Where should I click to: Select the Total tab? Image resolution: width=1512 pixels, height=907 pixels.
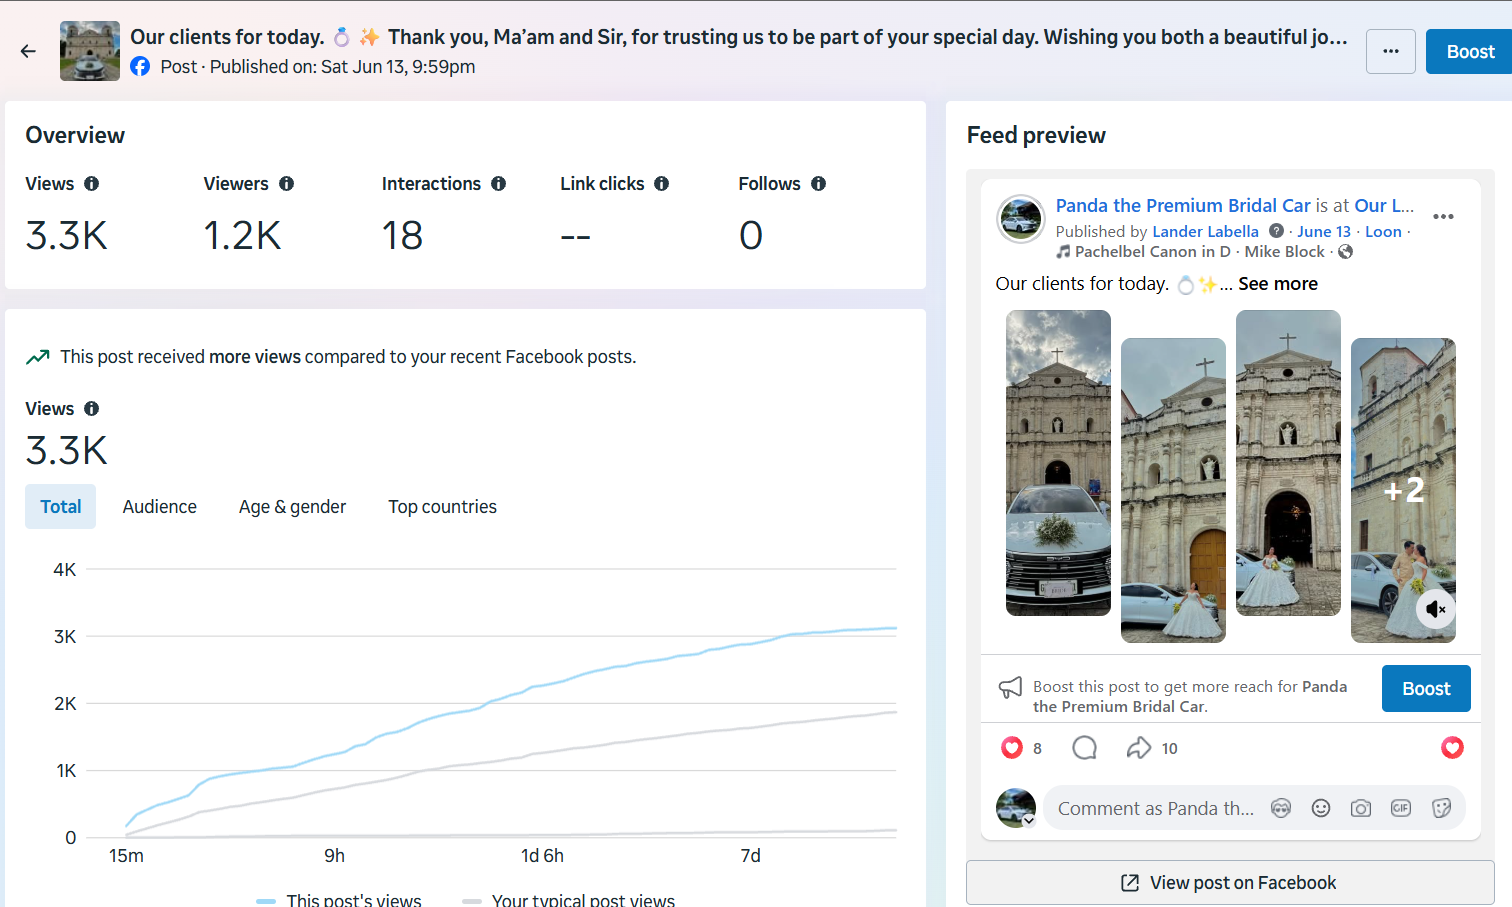point(61,507)
